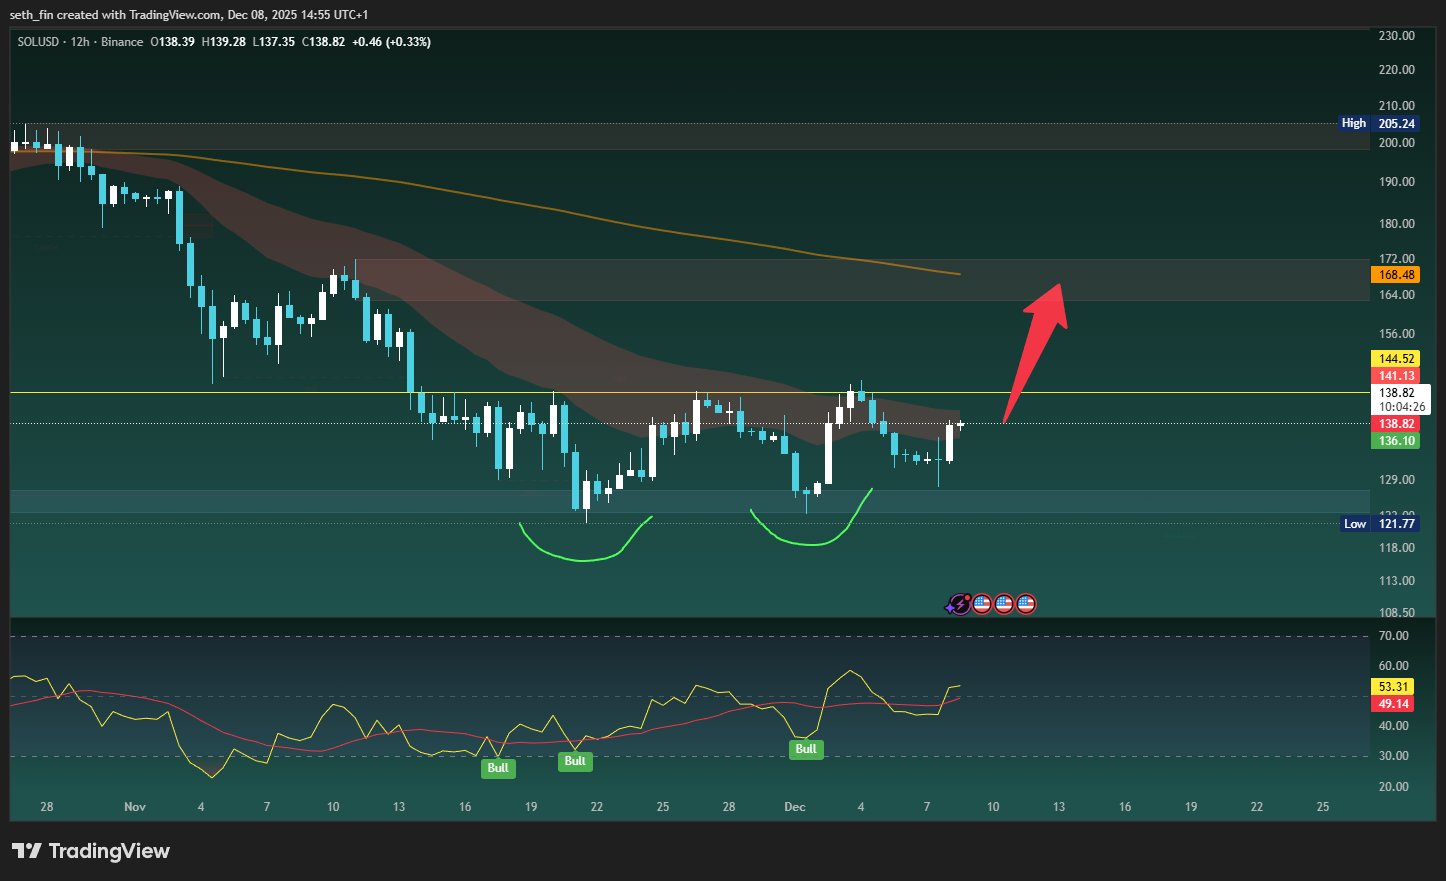The width and height of the screenshot is (1446, 881).
Task: Click the red 141.13 price label
Action: click(x=1396, y=376)
